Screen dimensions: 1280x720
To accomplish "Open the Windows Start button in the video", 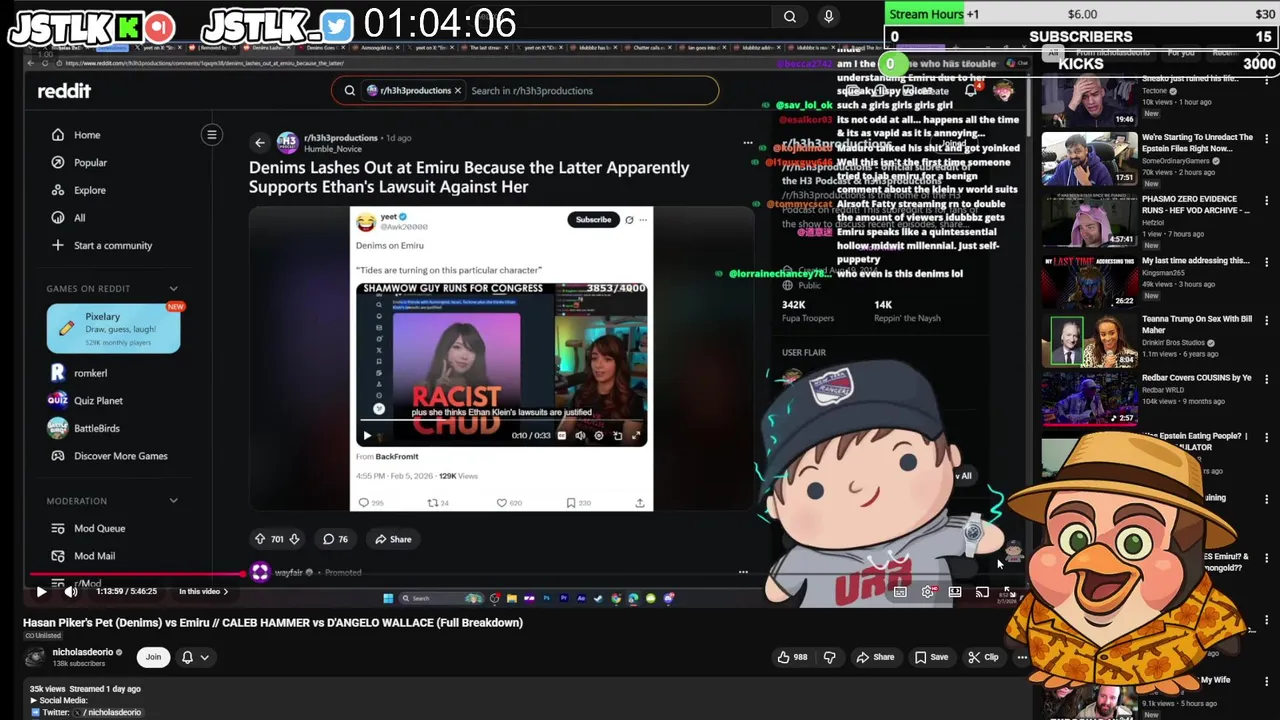I will 388,598.
